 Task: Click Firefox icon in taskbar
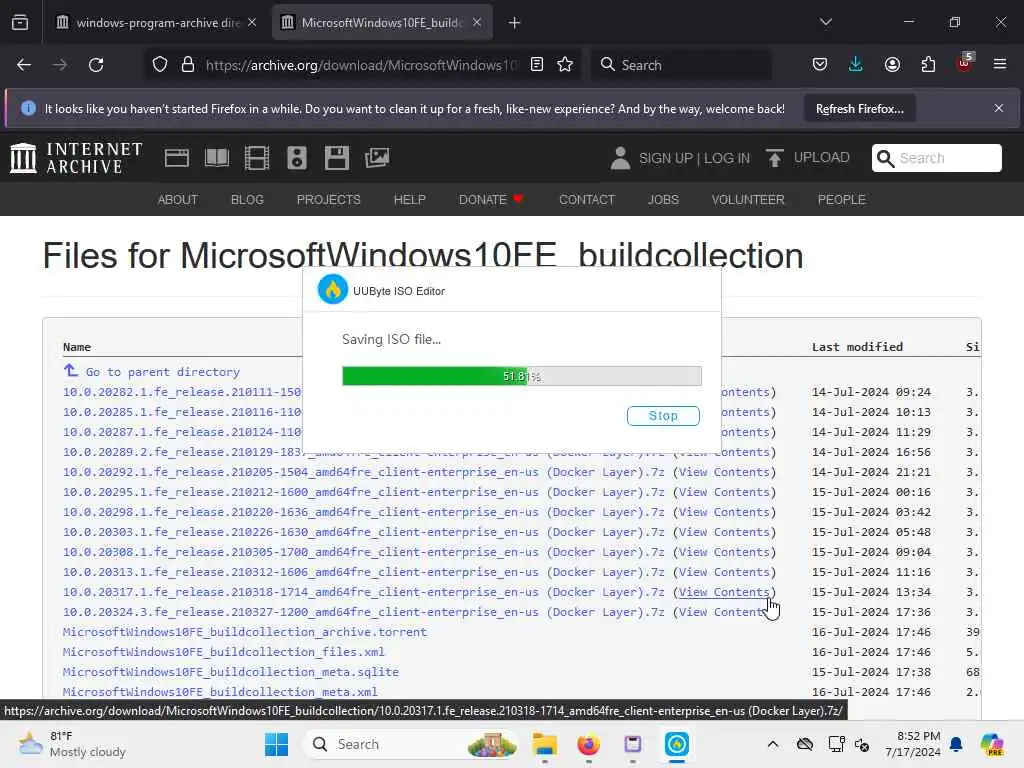pyautogui.click(x=588, y=744)
